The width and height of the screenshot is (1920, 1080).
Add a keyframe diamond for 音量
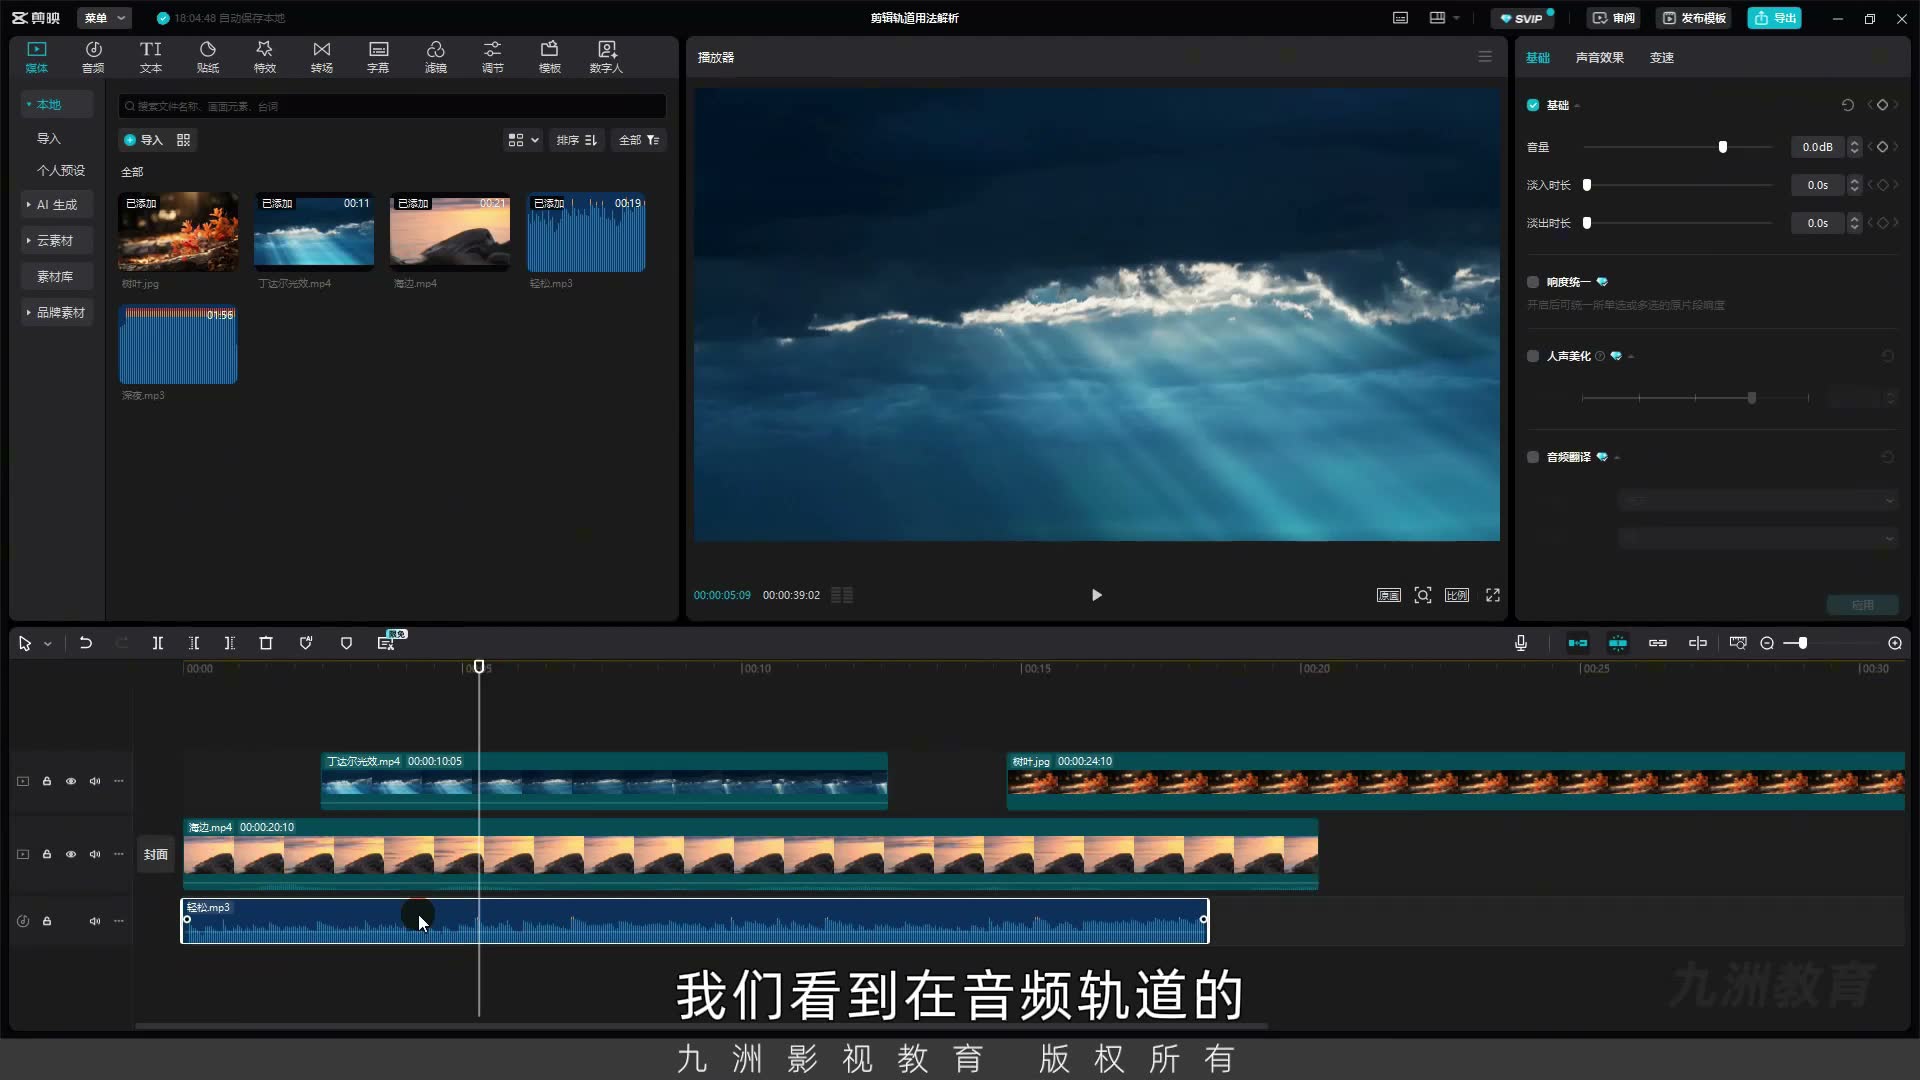click(1882, 147)
